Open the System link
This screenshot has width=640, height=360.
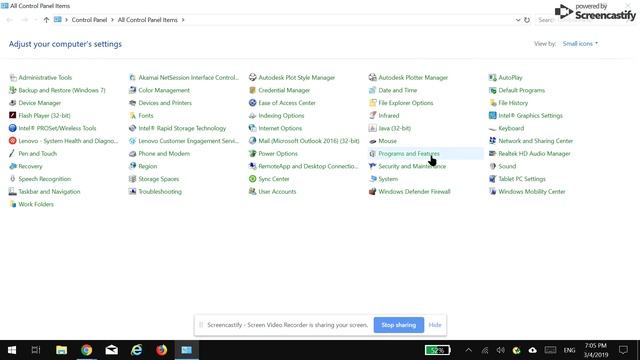tap(388, 179)
